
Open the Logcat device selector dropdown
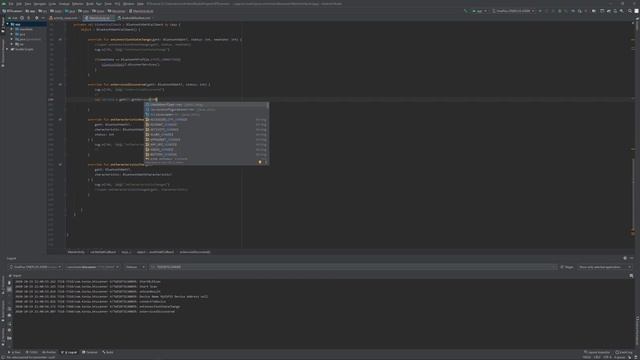(35, 267)
